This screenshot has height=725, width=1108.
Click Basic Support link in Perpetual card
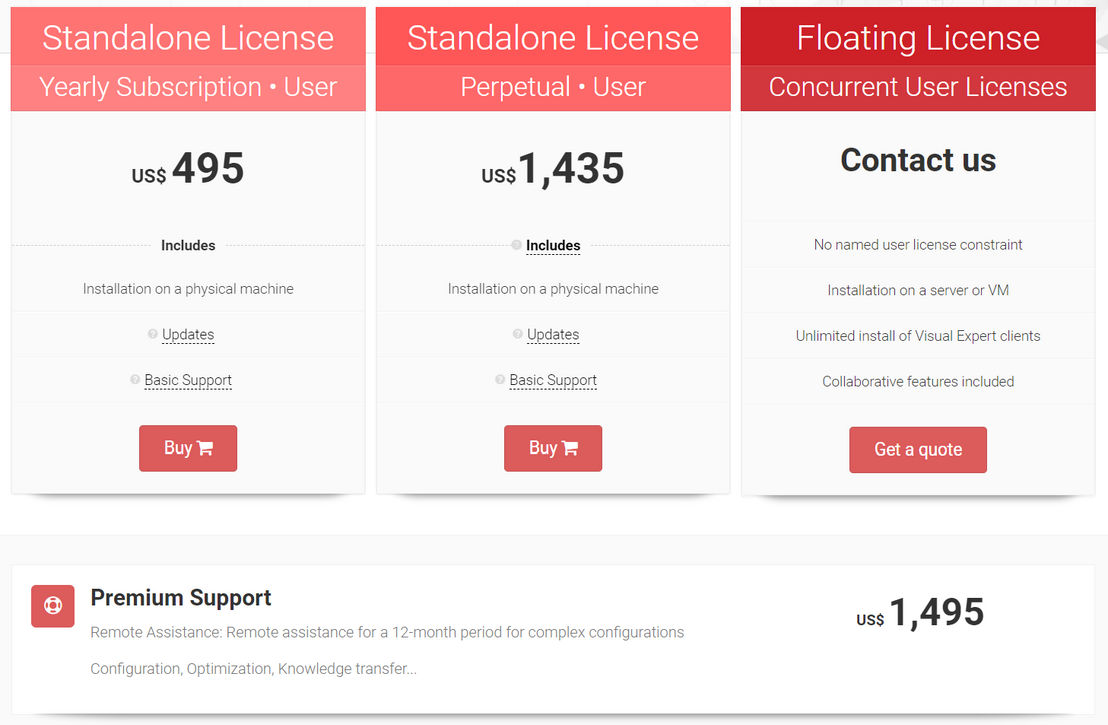(553, 380)
